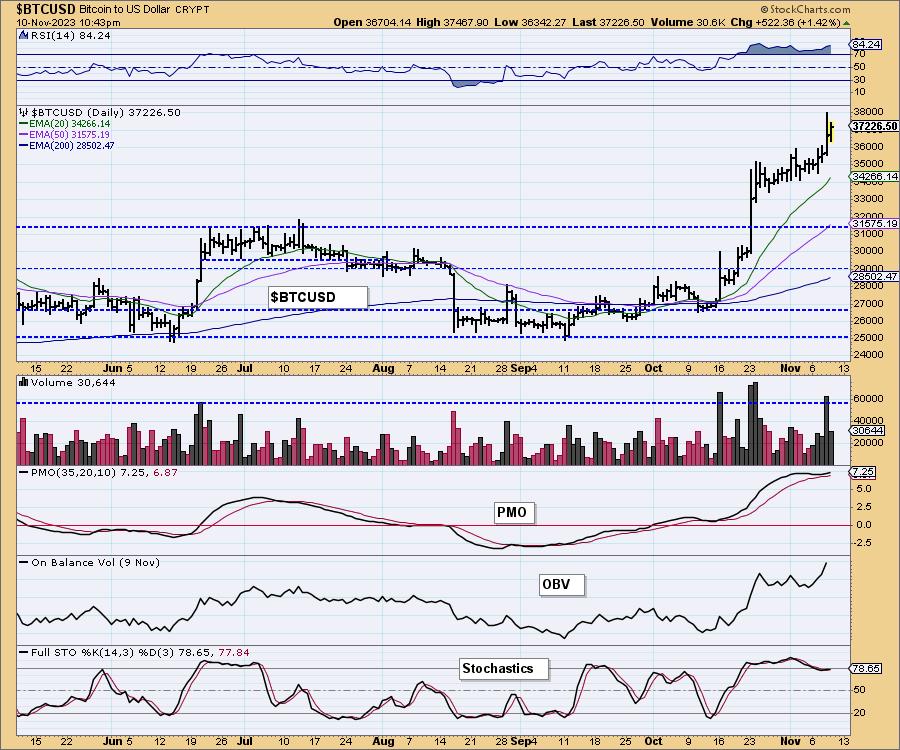
Task: Click the PMO annotation label box
Action: (514, 512)
